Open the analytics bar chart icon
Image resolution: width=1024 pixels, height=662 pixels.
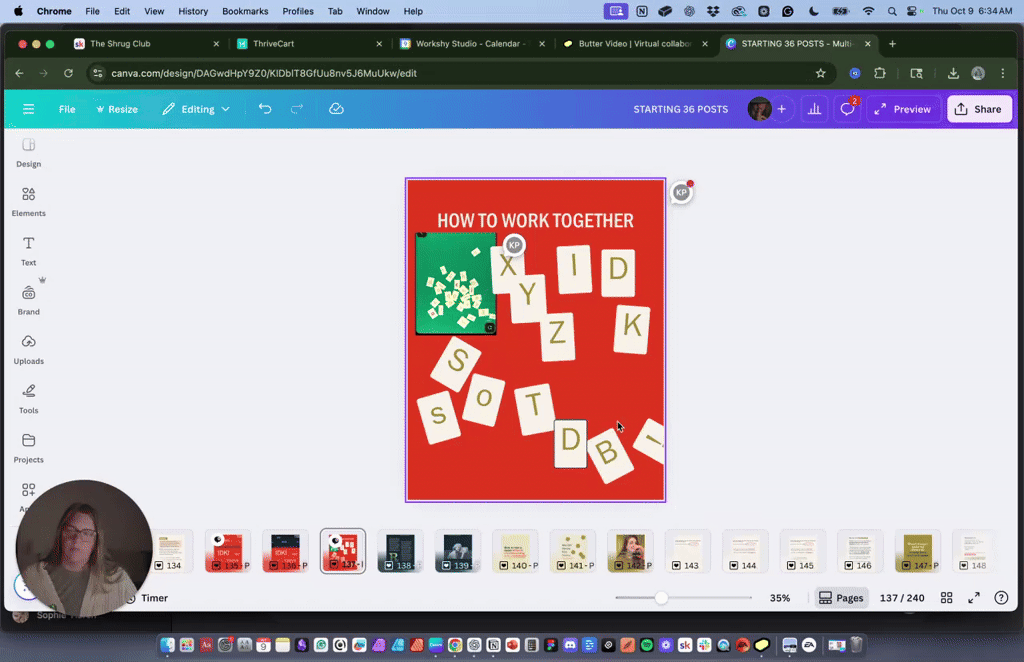point(814,109)
